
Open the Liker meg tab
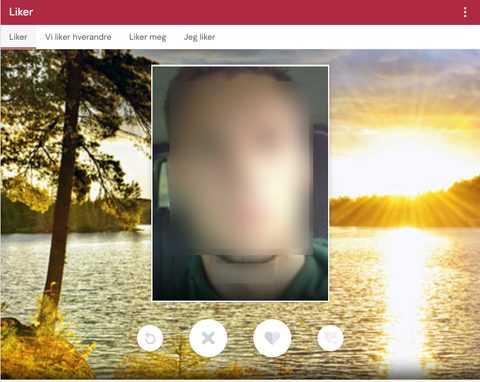point(148,37)
